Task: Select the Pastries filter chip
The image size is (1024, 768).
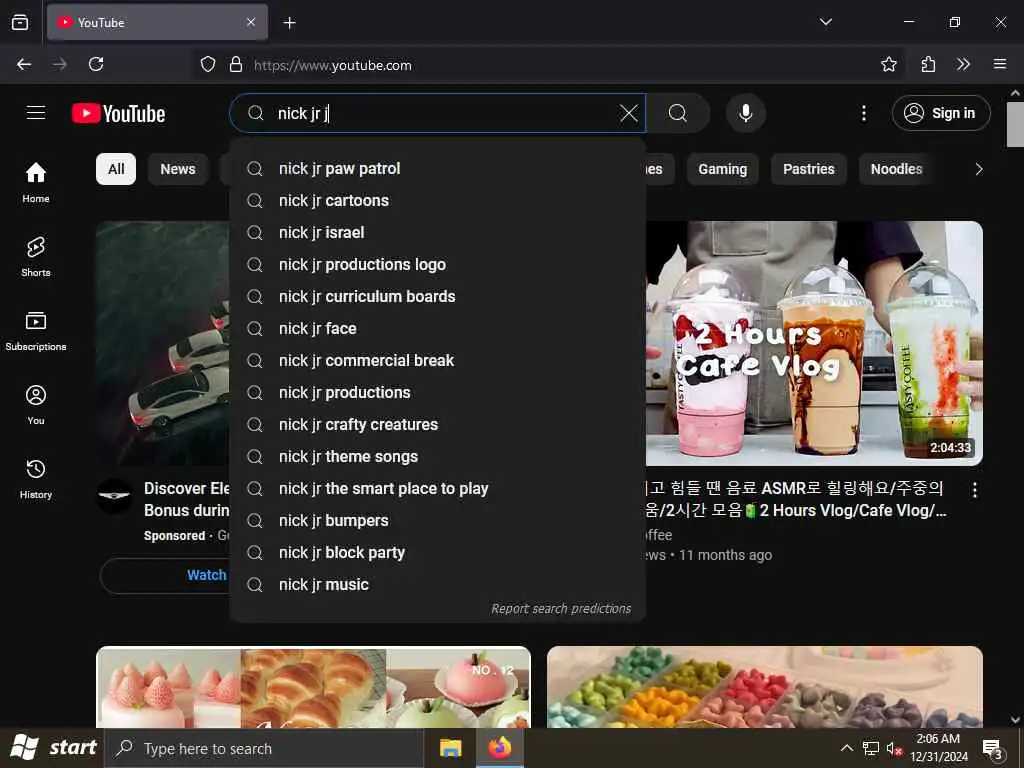Action: pos(808,169)
